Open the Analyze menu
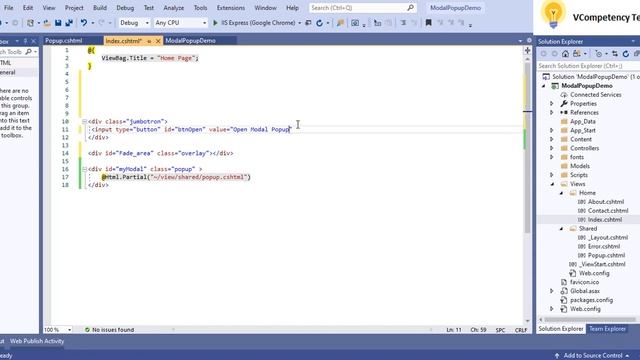Viewport: 640px width, 360px height. coord(173,8)
